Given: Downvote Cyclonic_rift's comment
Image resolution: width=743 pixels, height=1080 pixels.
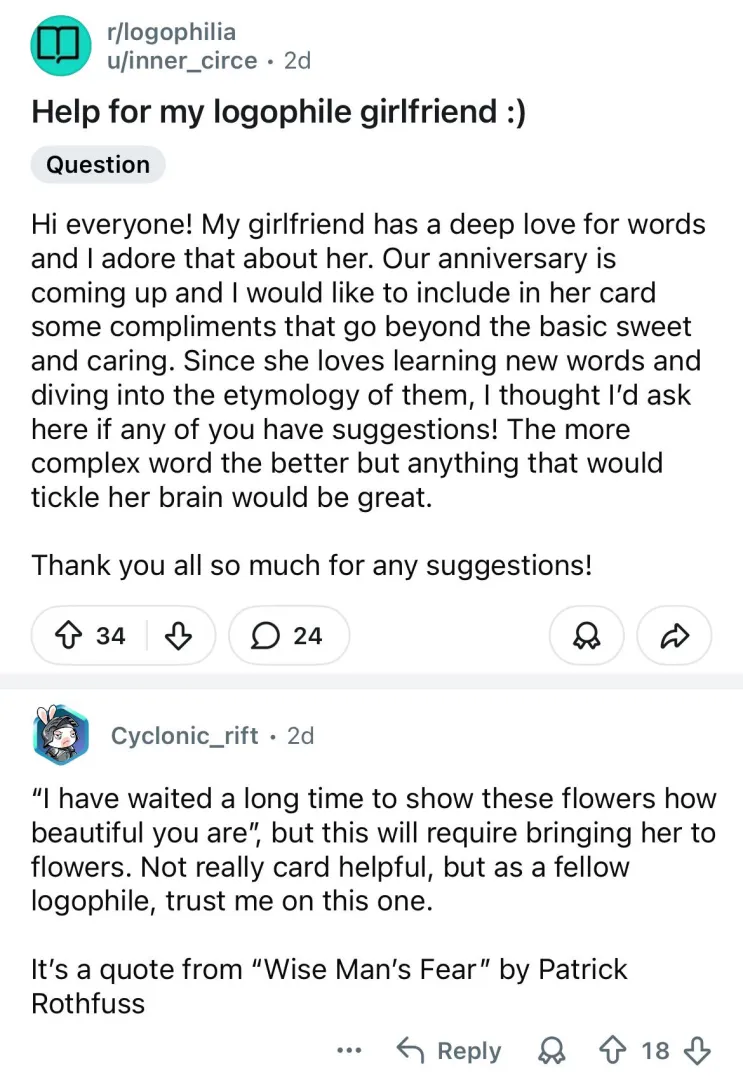Looking at the screenshot, I should (x=696, y=1051).
